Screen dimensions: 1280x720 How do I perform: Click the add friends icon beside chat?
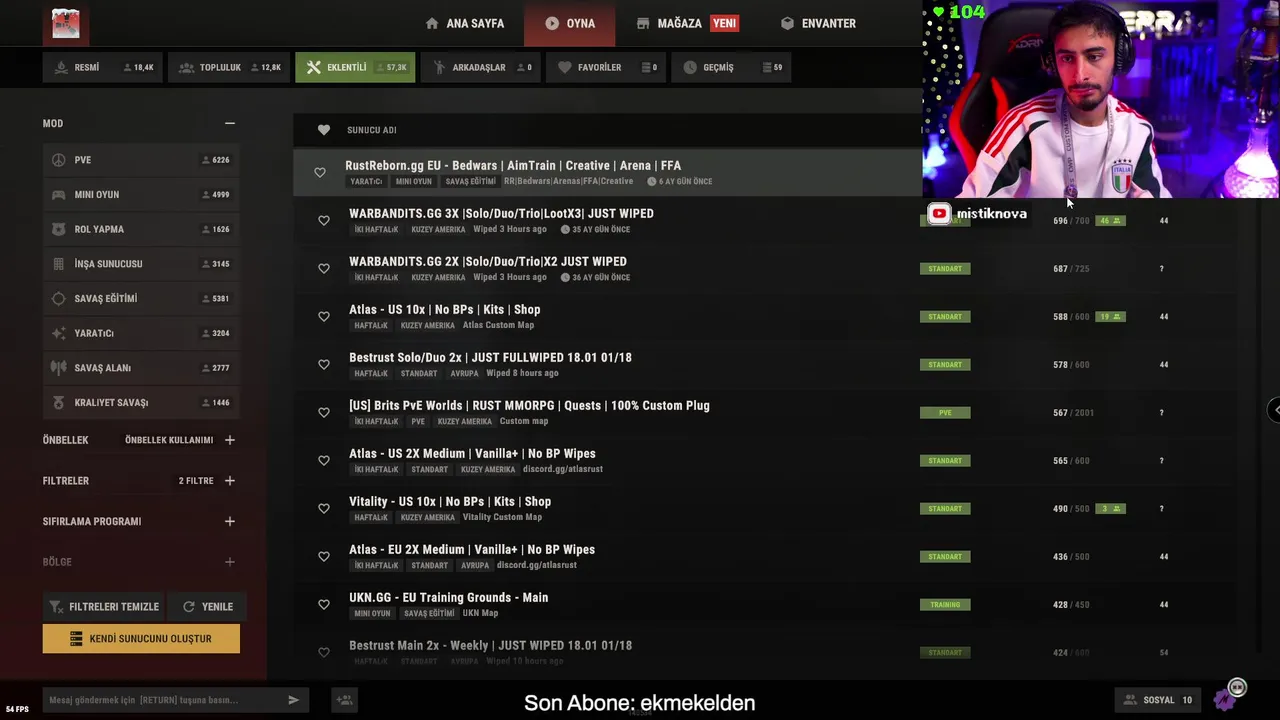coord(344,700)
